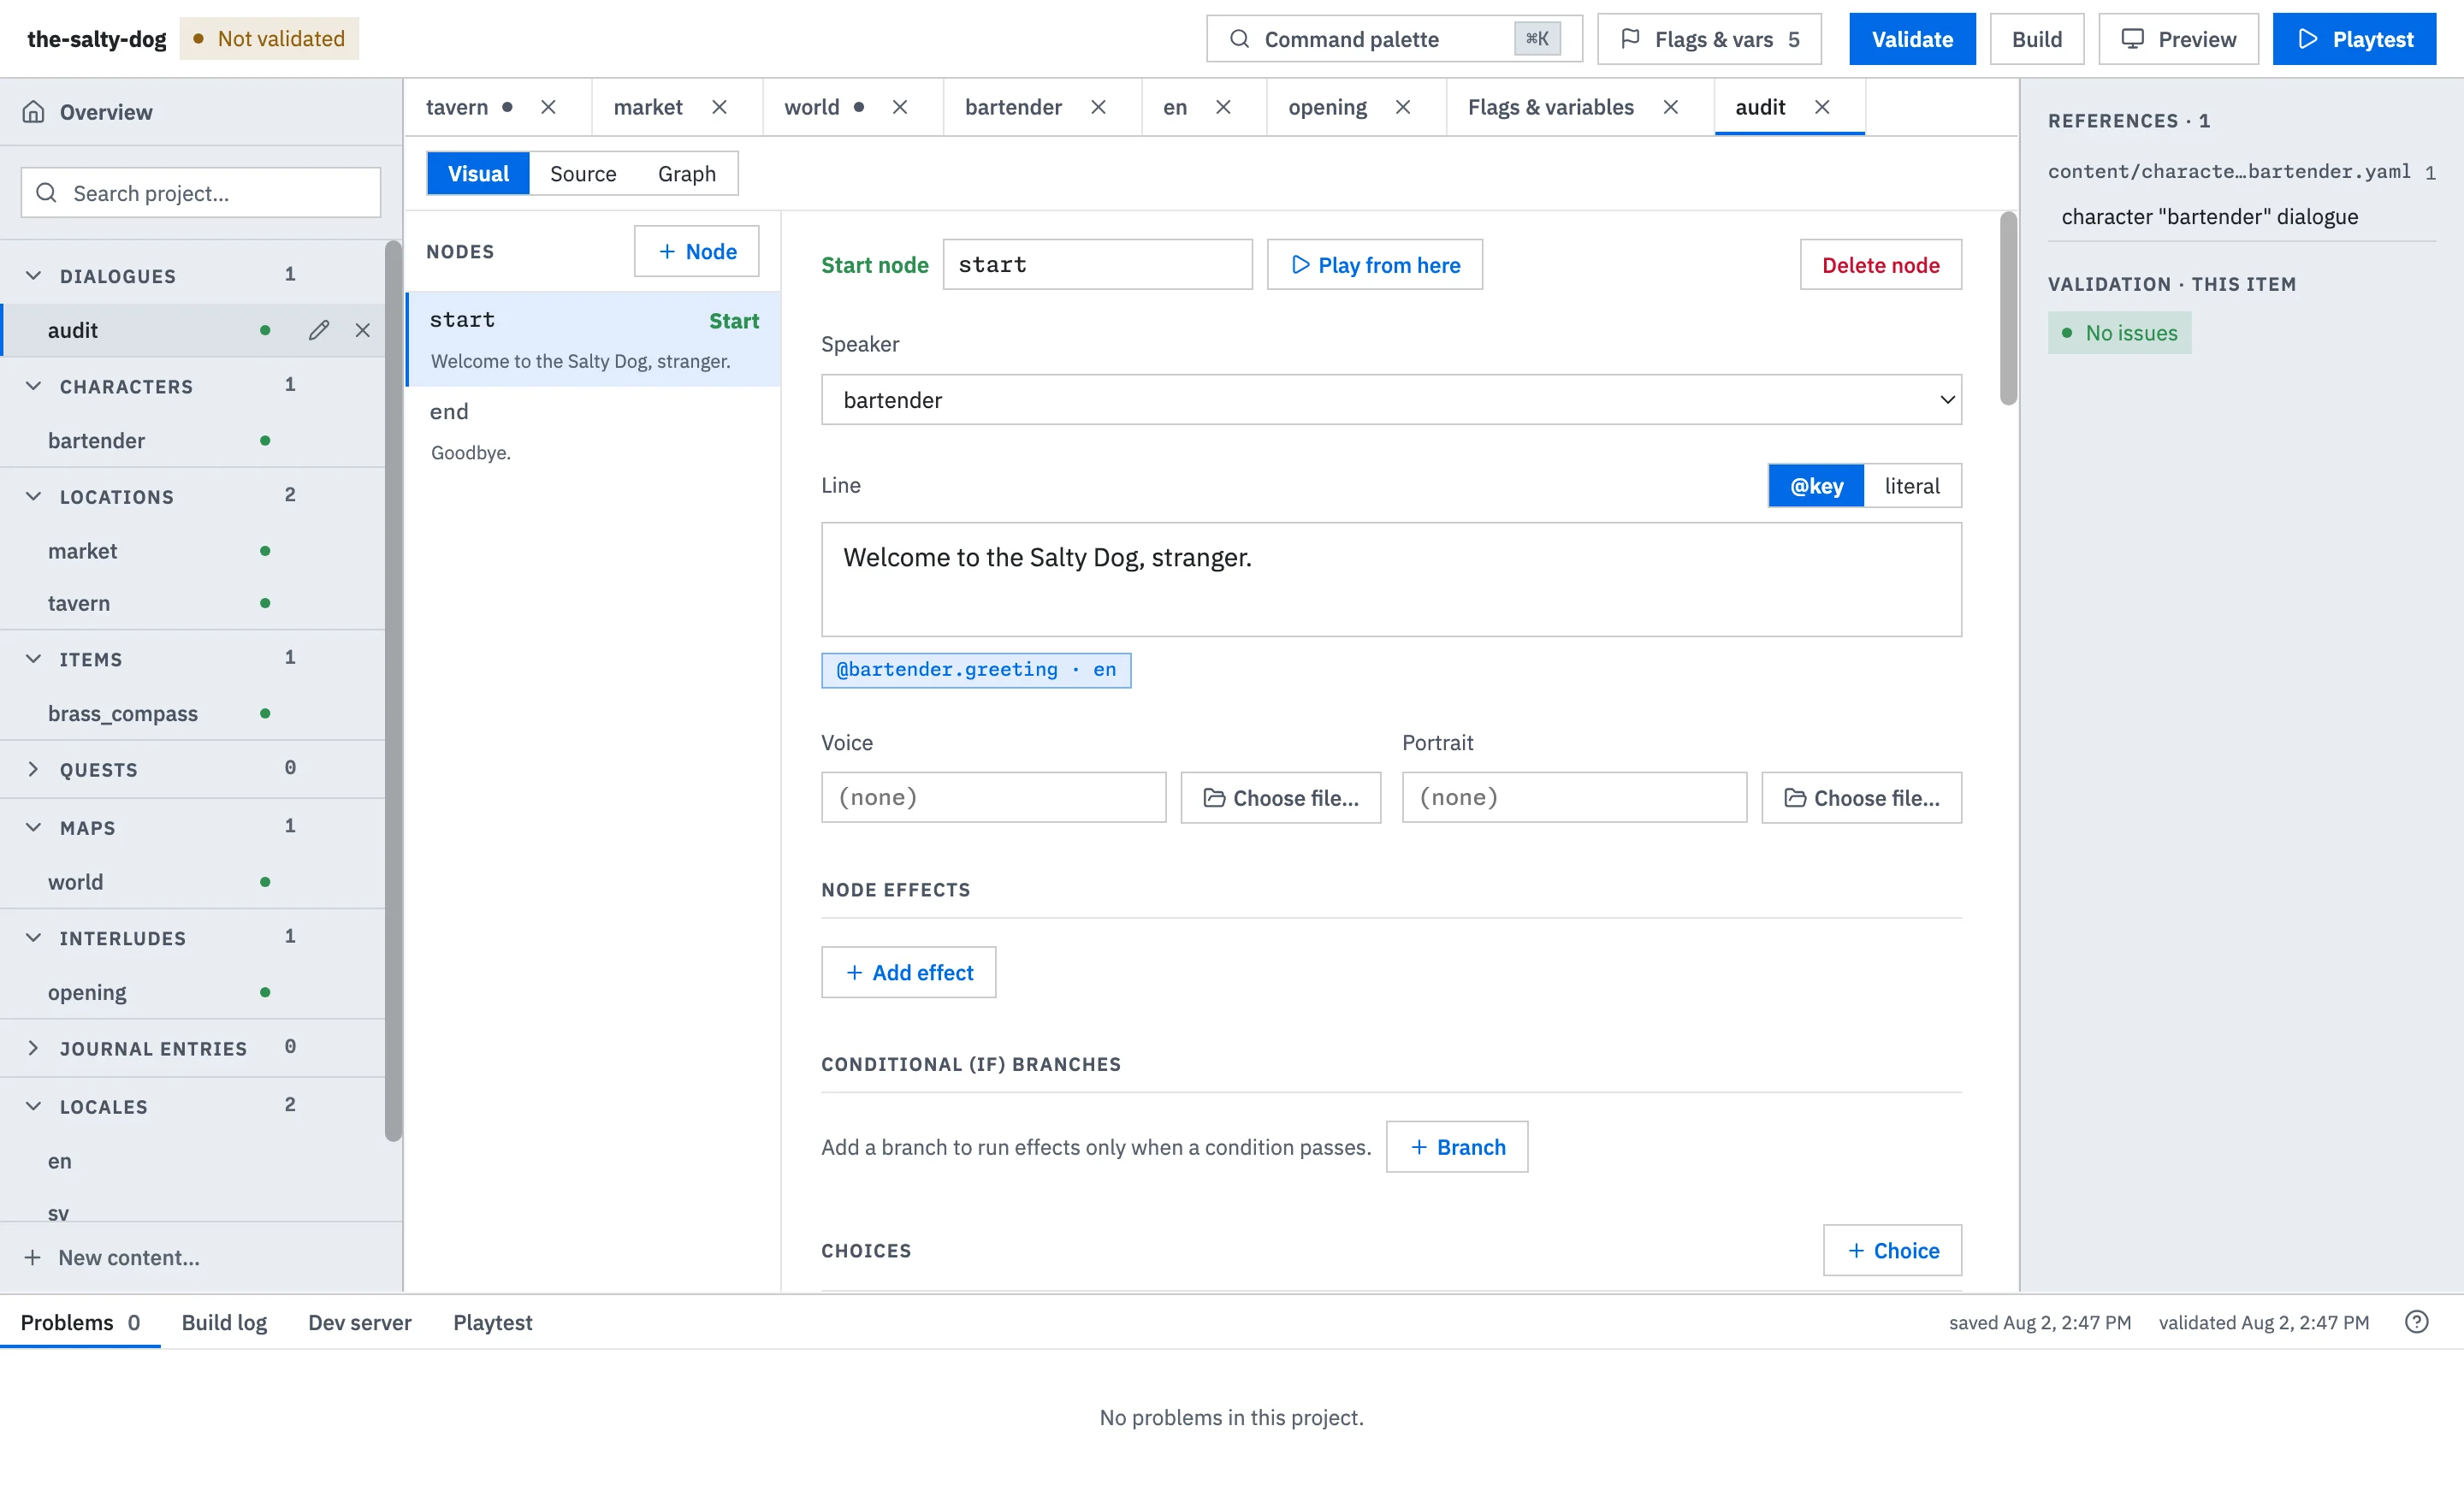Click the plus icon on the Node button
This screenshot has width=2464, height=1485.
667,251
